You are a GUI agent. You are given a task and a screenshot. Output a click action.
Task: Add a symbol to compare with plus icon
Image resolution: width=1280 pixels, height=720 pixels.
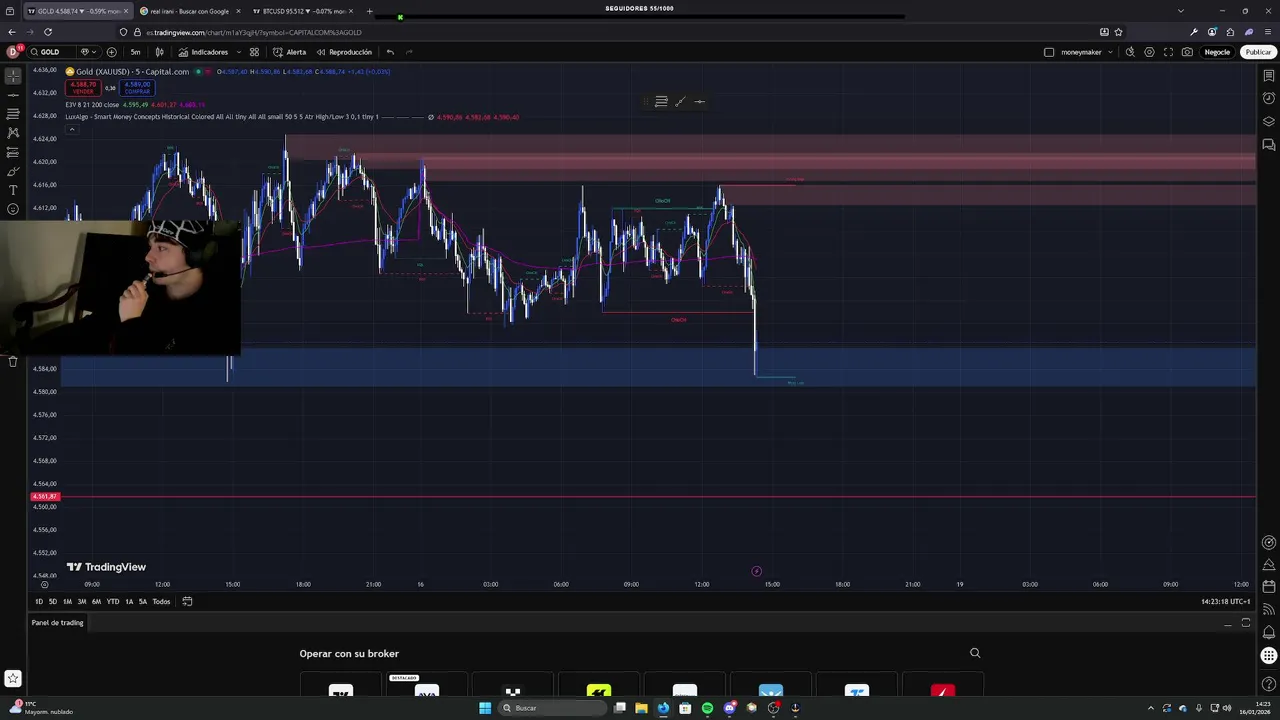111,52
